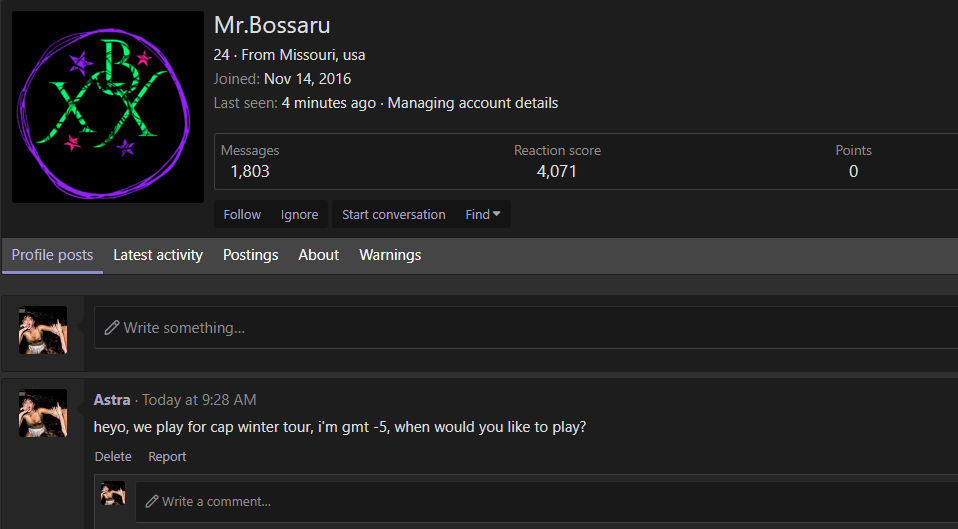Report Astra's profile post

167,456
